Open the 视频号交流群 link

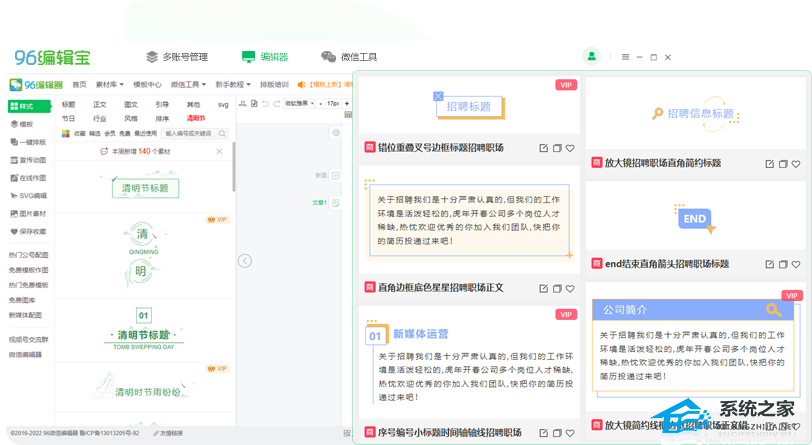point(28,339)
